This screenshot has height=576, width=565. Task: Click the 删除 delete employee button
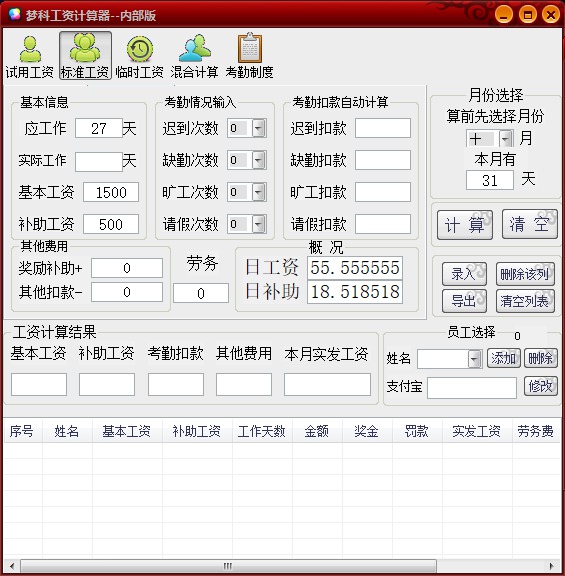point(541,358)
